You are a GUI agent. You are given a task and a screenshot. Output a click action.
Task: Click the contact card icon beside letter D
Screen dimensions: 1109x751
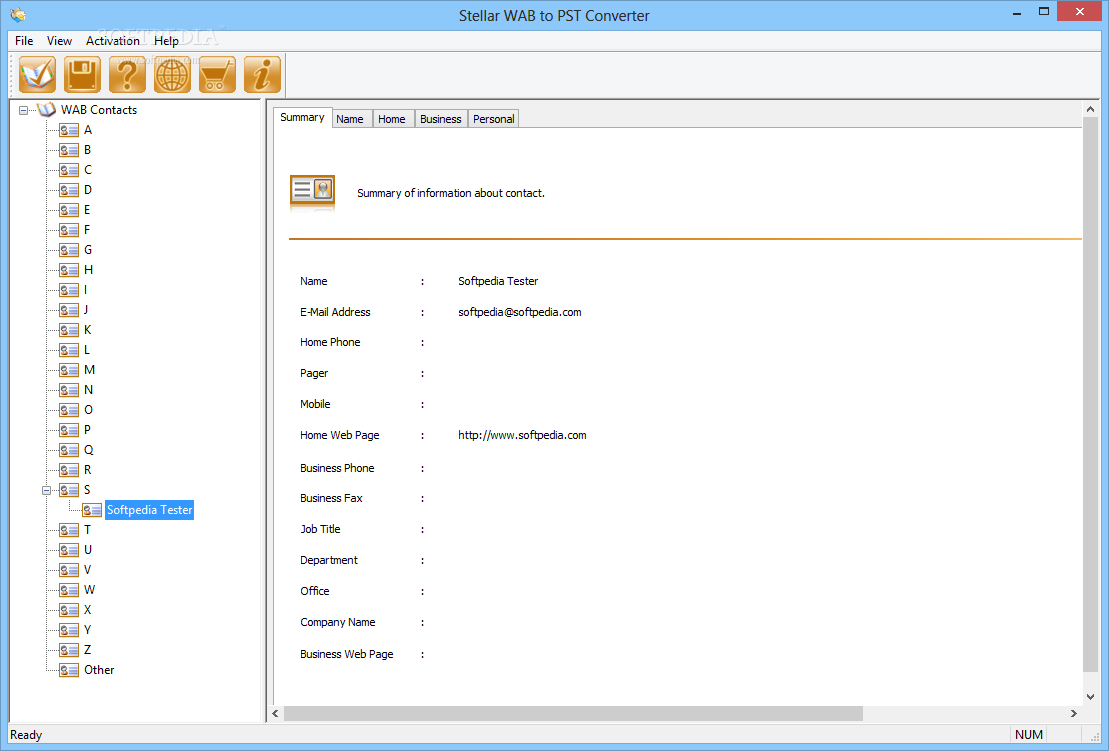[x=69, y=190]
